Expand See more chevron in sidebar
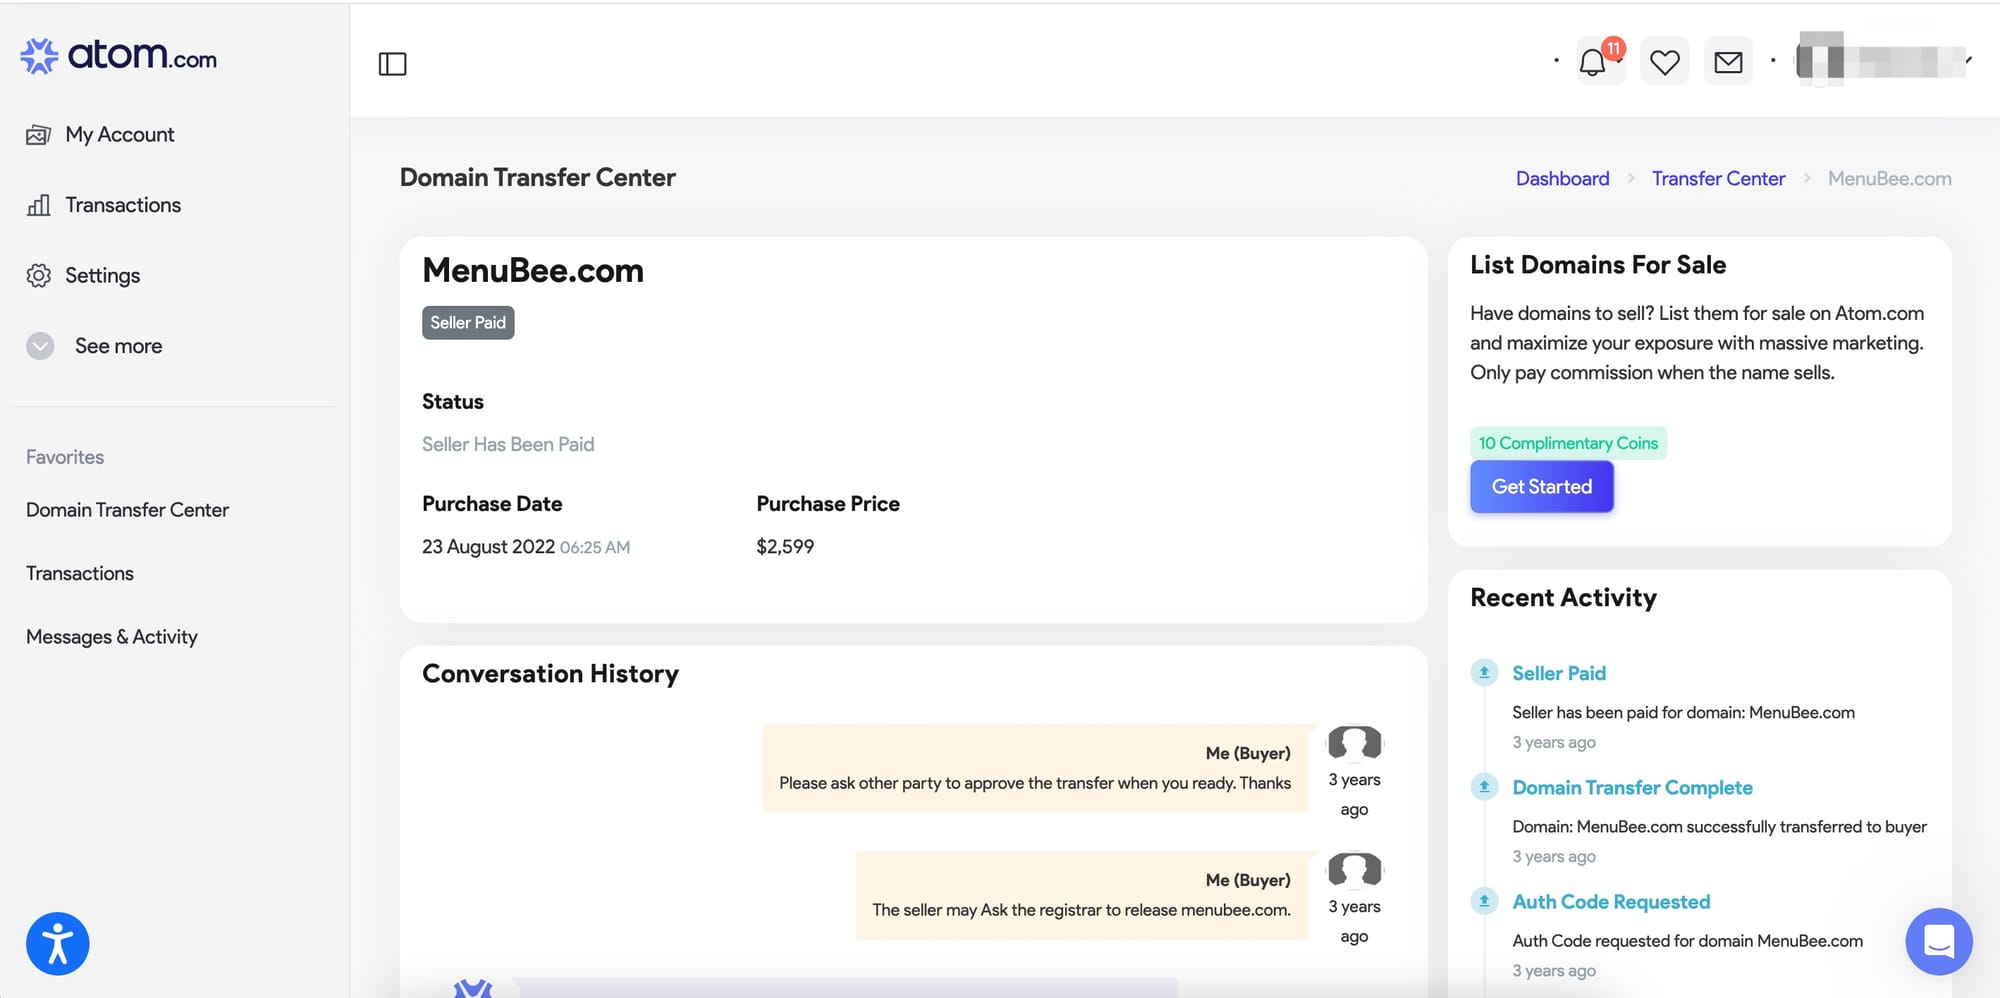The height and width of the screenshot is (998, 2000). tap(40, 346)
